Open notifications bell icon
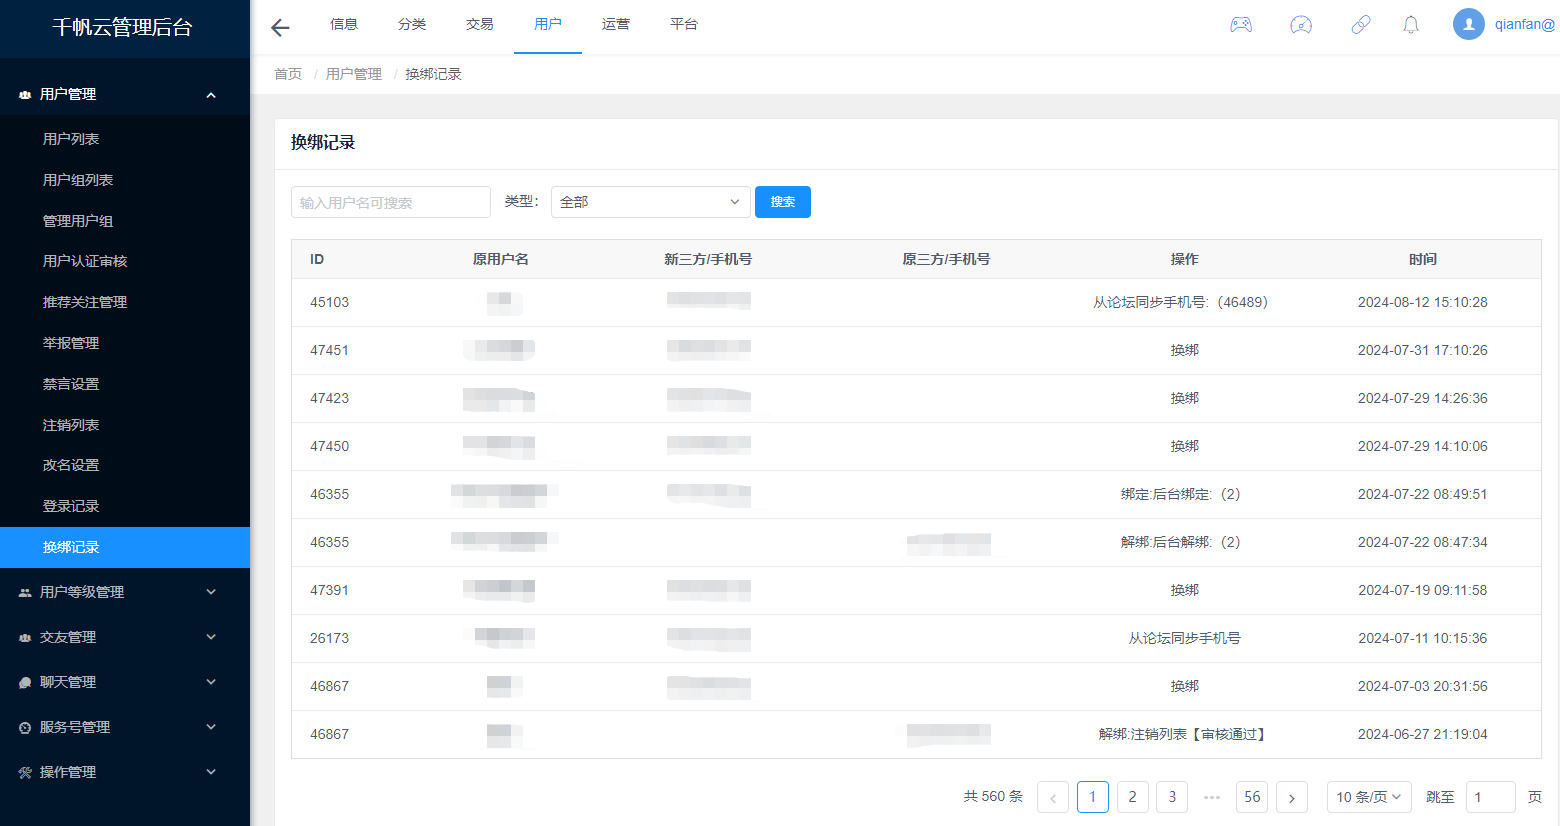Image resolution: width=1560 pixels, height=826 pixels. pyautogui.click(x=1411, y=25)
